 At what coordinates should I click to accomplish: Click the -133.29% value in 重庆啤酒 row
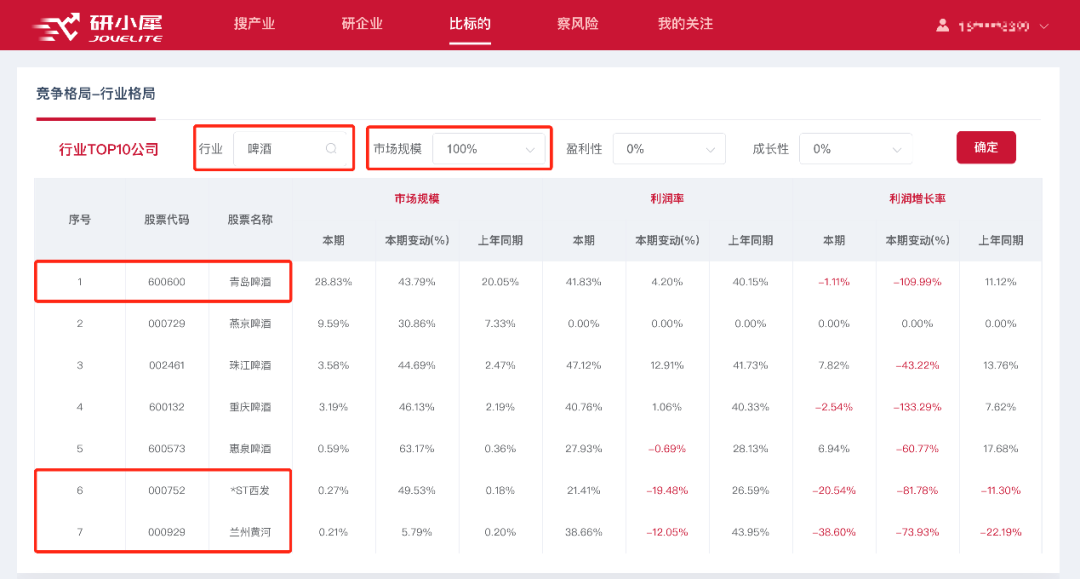click(917, 407)
